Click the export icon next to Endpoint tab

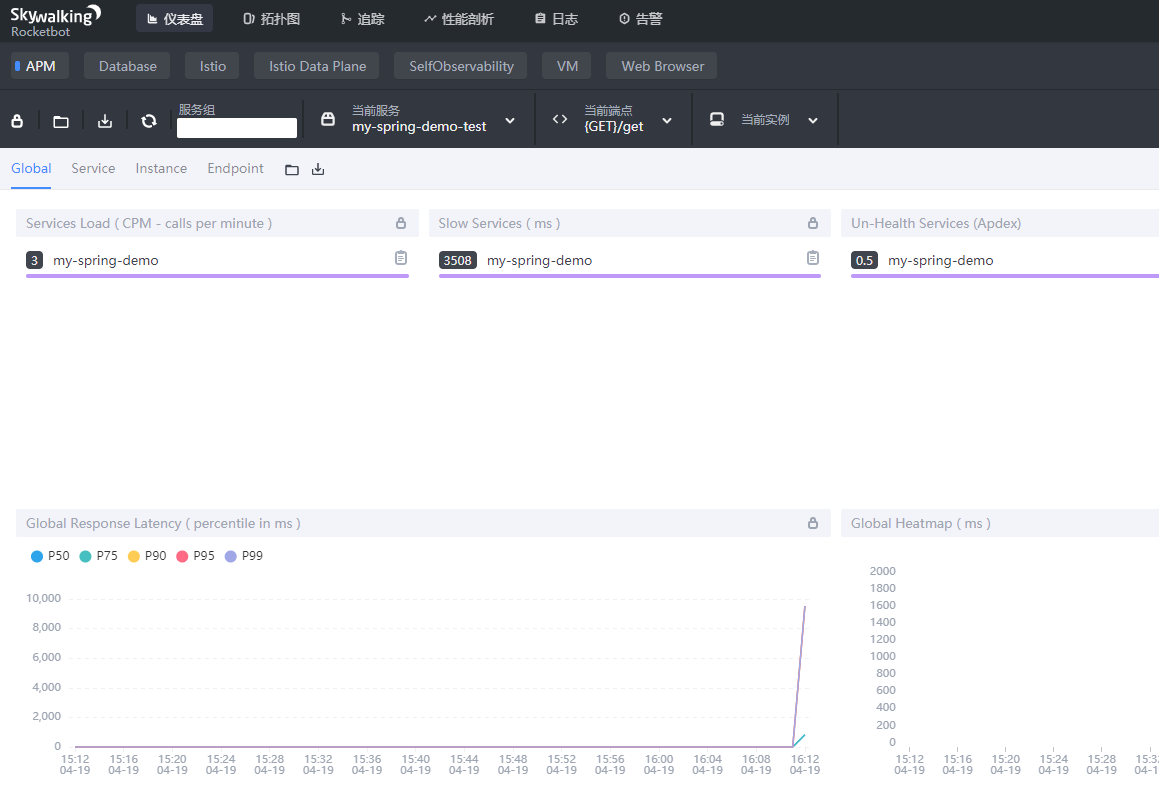click(318, 170)
